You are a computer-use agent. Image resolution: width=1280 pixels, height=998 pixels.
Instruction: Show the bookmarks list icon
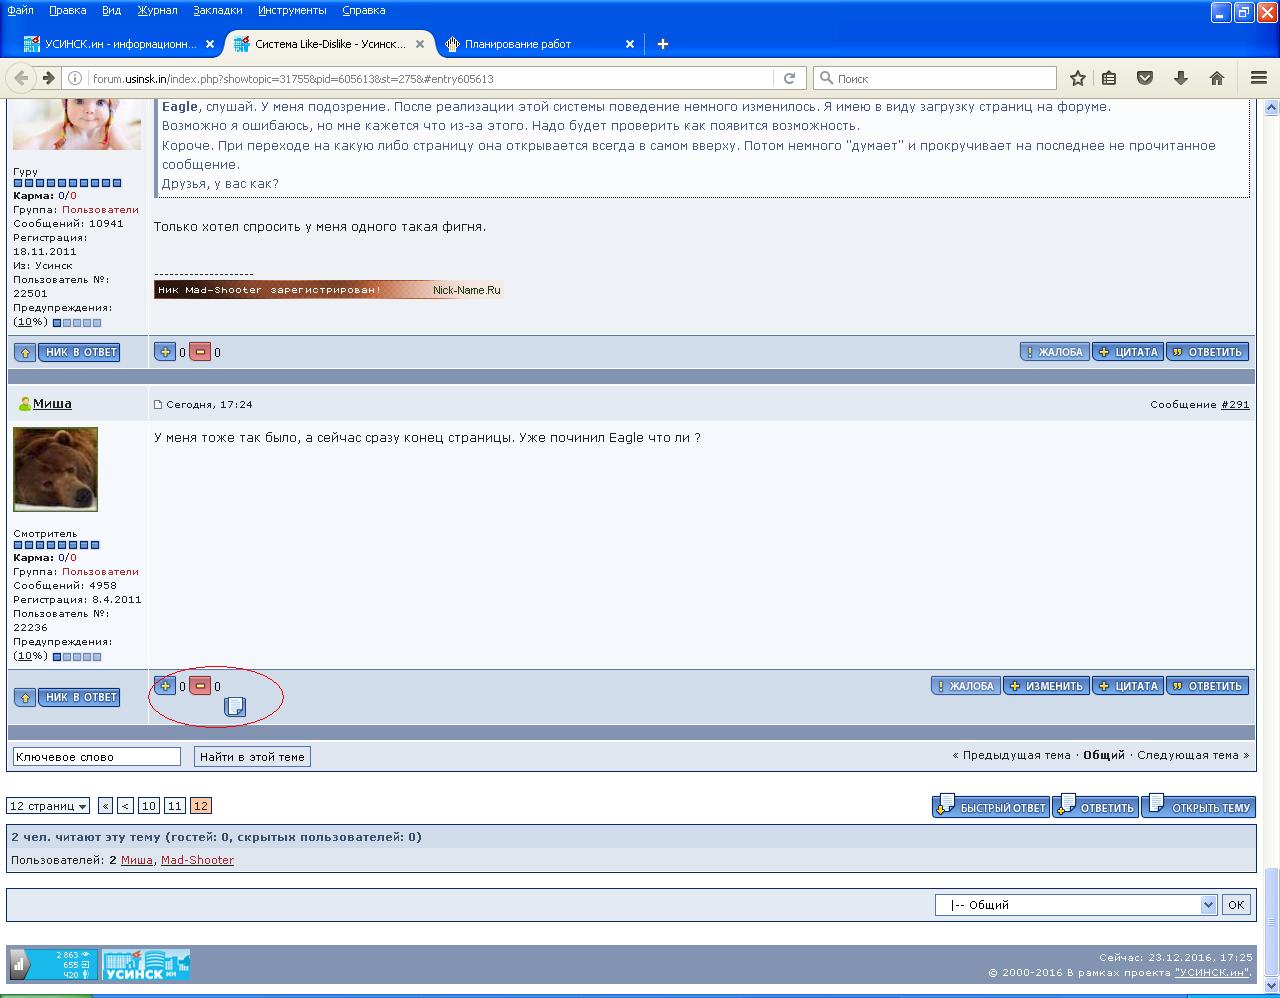pyautogui.click(x=1109, y=78)
